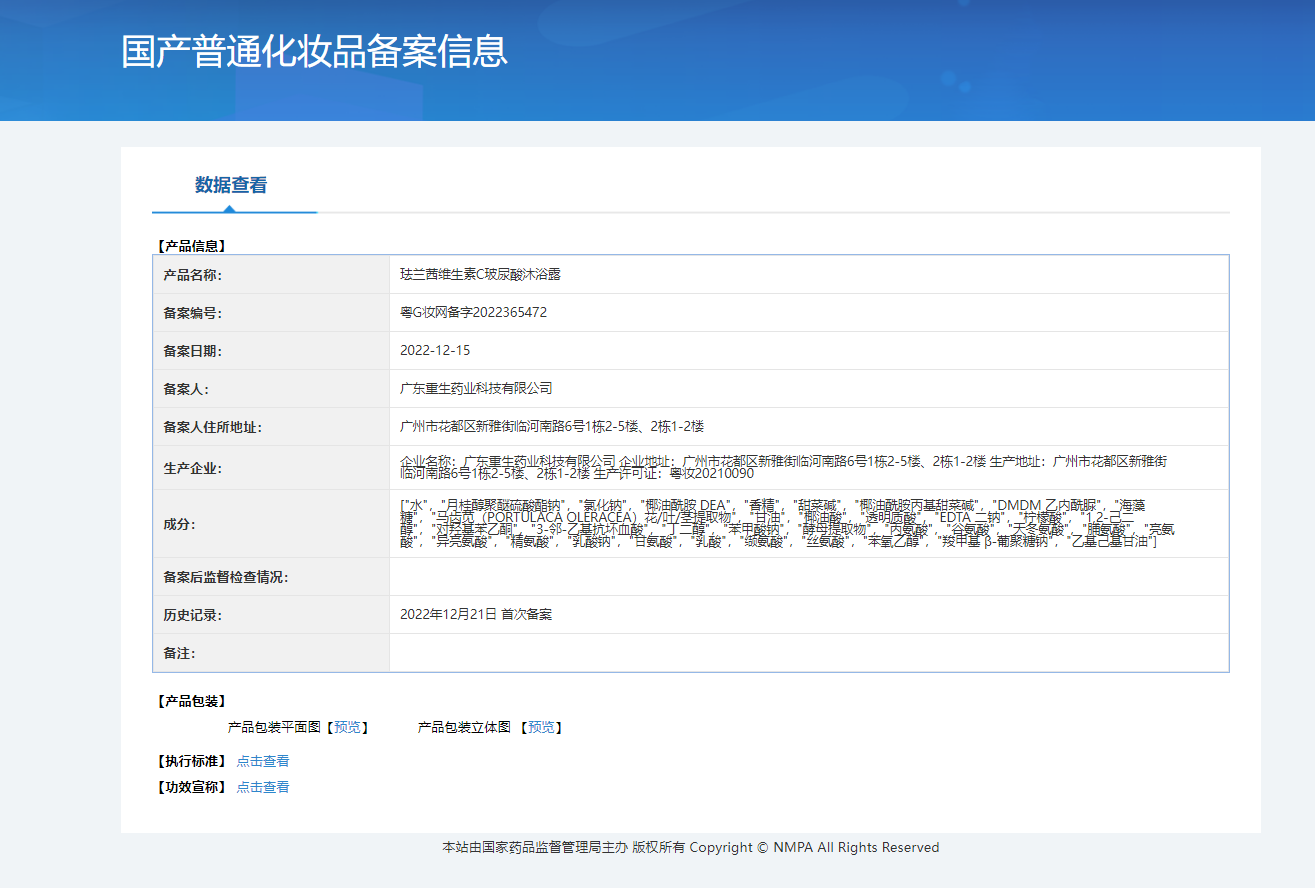
Task: Click the 备案后监督检查情况 row label
Action: [x=225, y=577]
